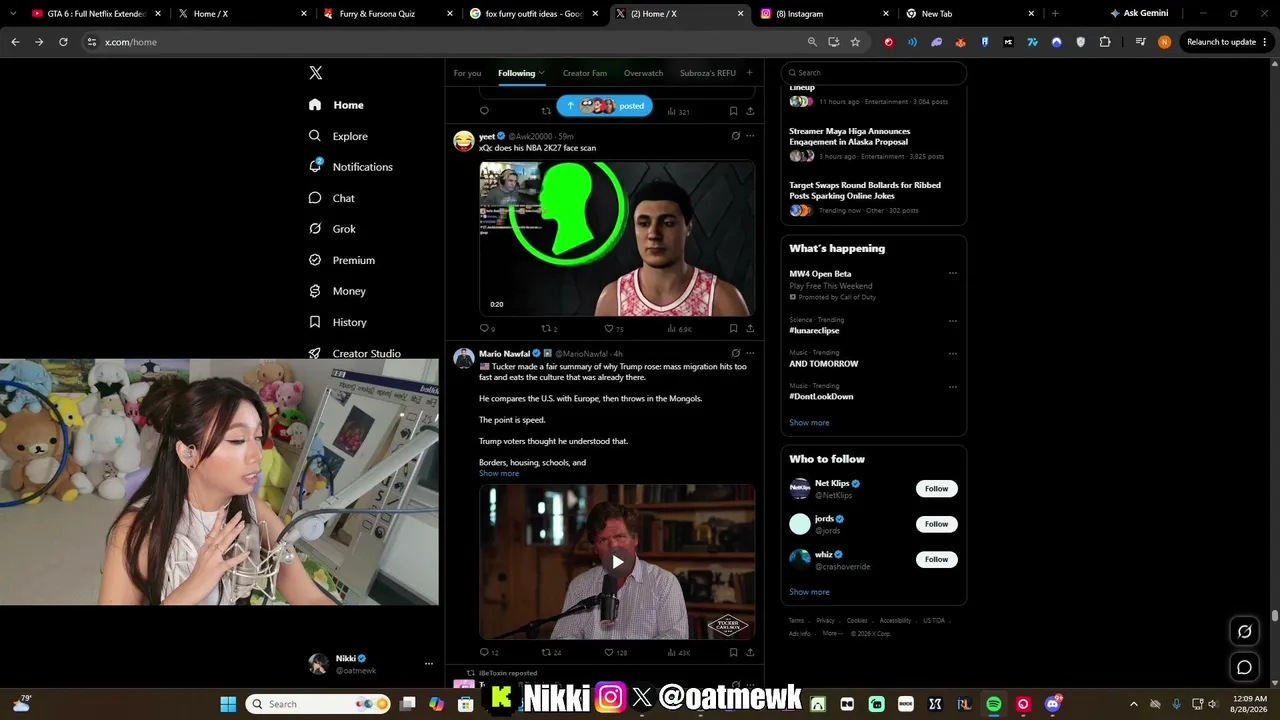This screenshot has height=720, width=1280.
Task: Open Money in the X sidebar
Action: (338, 291)
